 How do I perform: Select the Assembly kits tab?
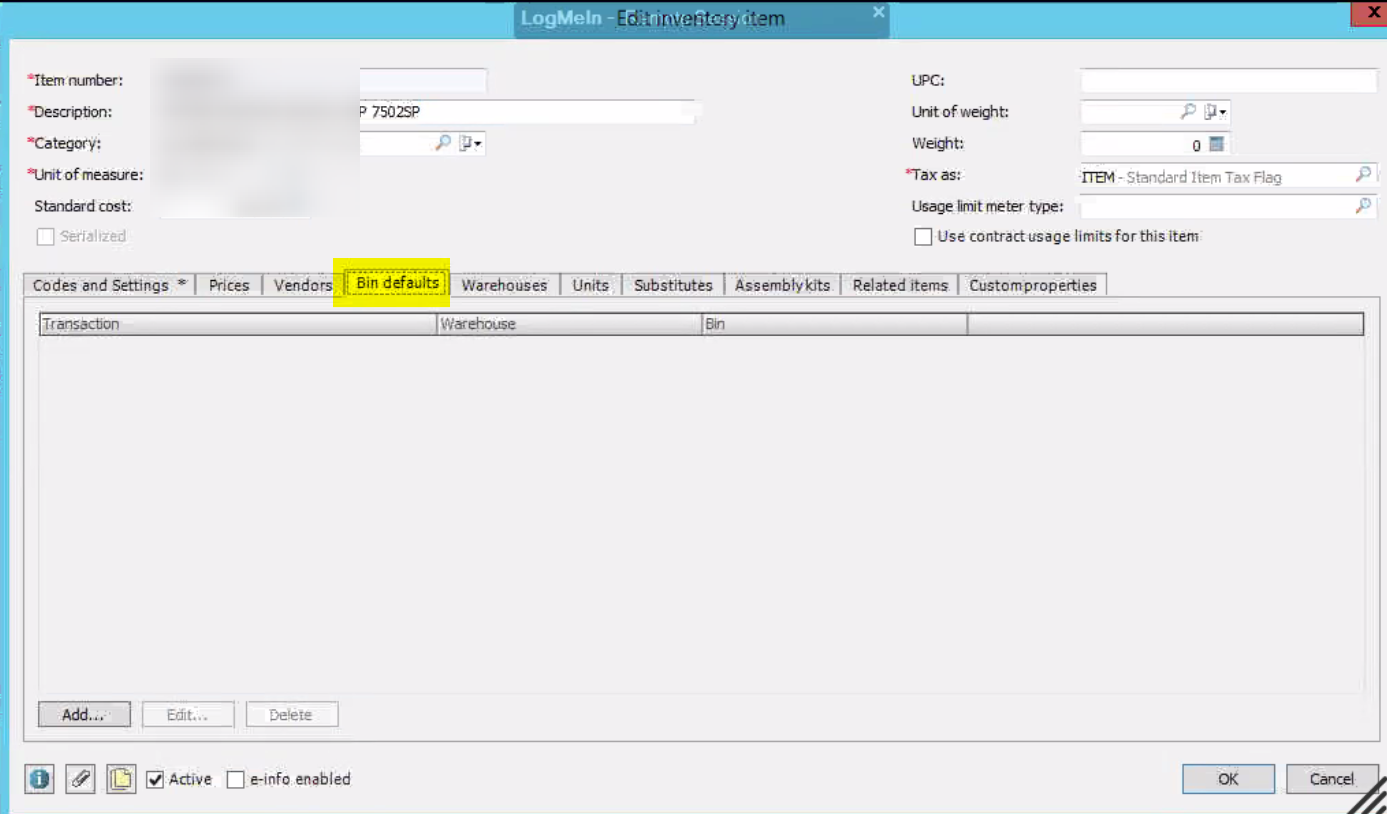click(x=783, y=285)
